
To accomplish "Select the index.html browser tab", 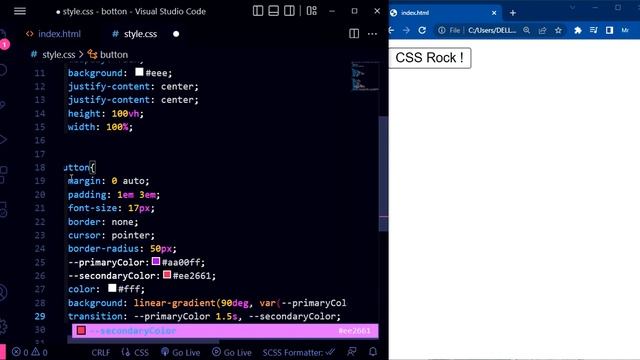I will tap(445, 13).
